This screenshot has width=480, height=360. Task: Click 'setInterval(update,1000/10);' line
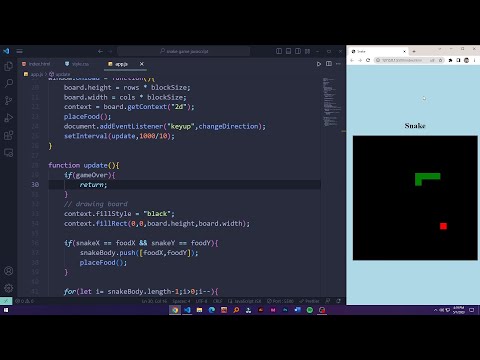click(x=119, y=136)
